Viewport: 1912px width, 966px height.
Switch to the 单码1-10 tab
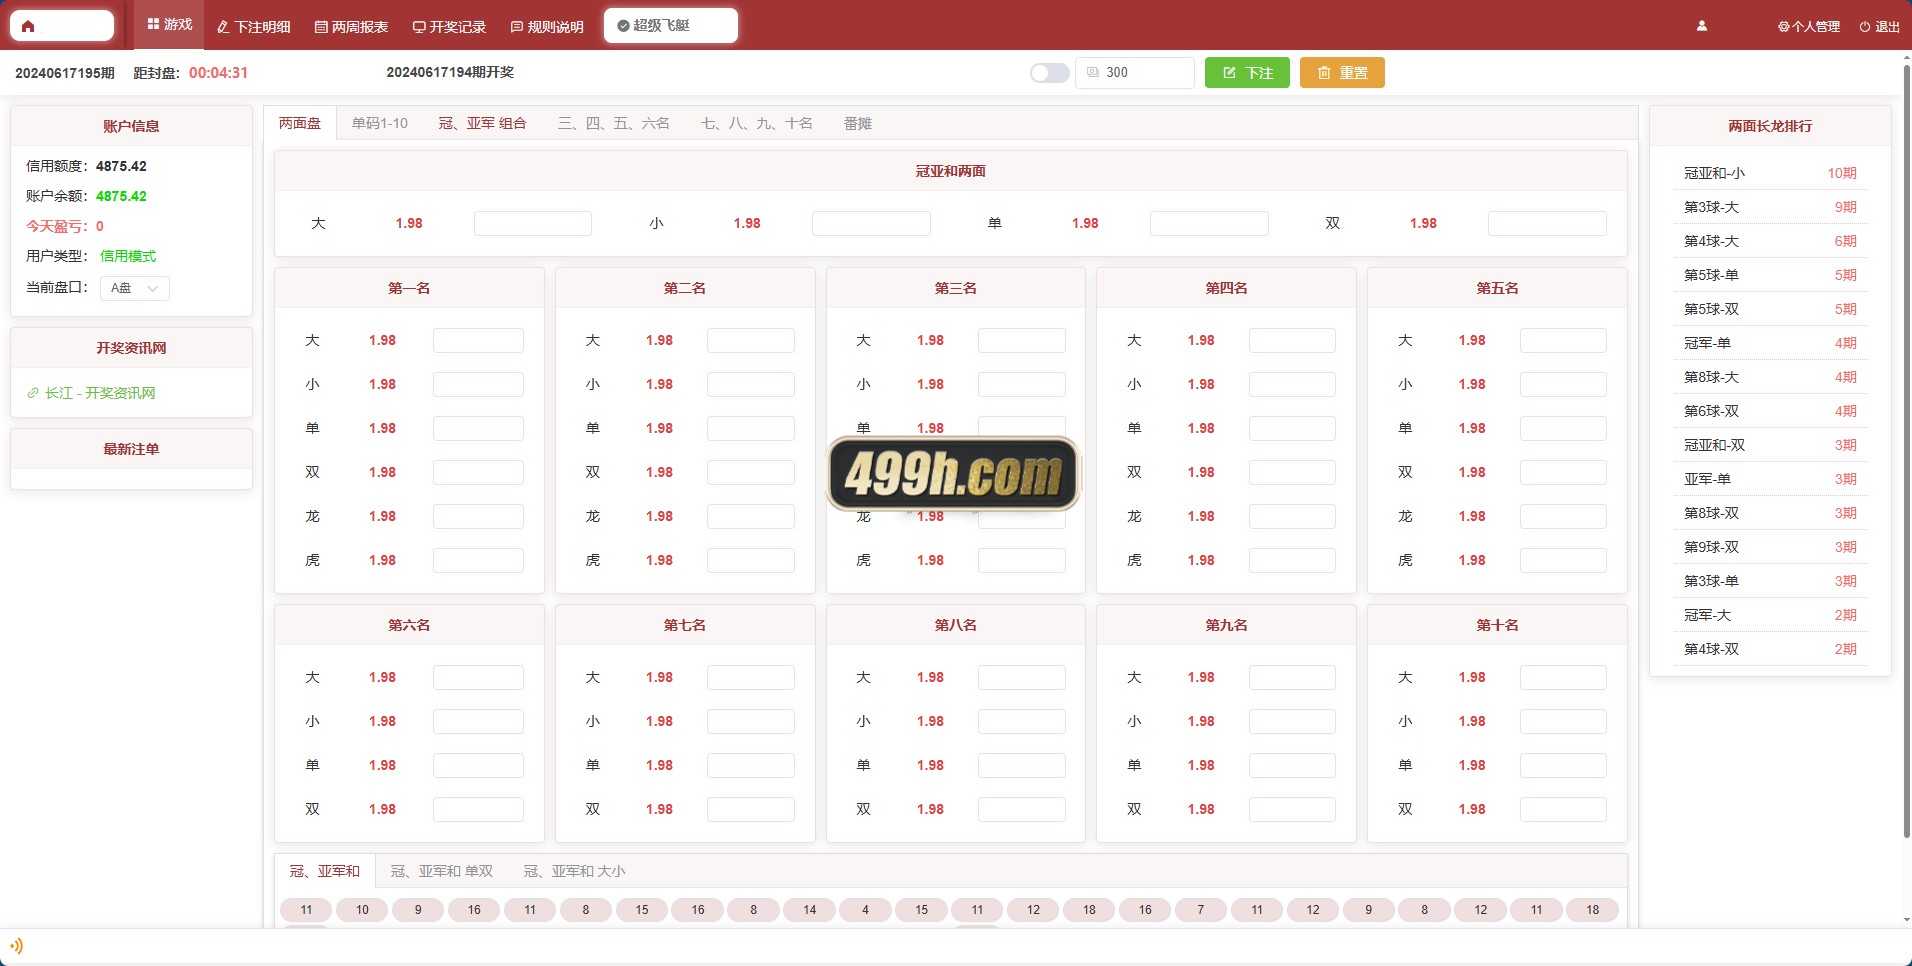[x=380, y=123]
